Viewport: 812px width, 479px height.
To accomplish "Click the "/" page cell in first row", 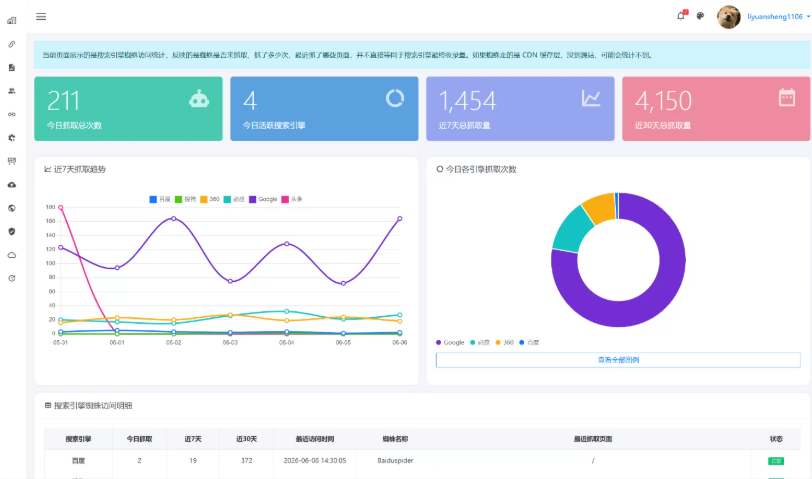I will click(x=593, y=460).
